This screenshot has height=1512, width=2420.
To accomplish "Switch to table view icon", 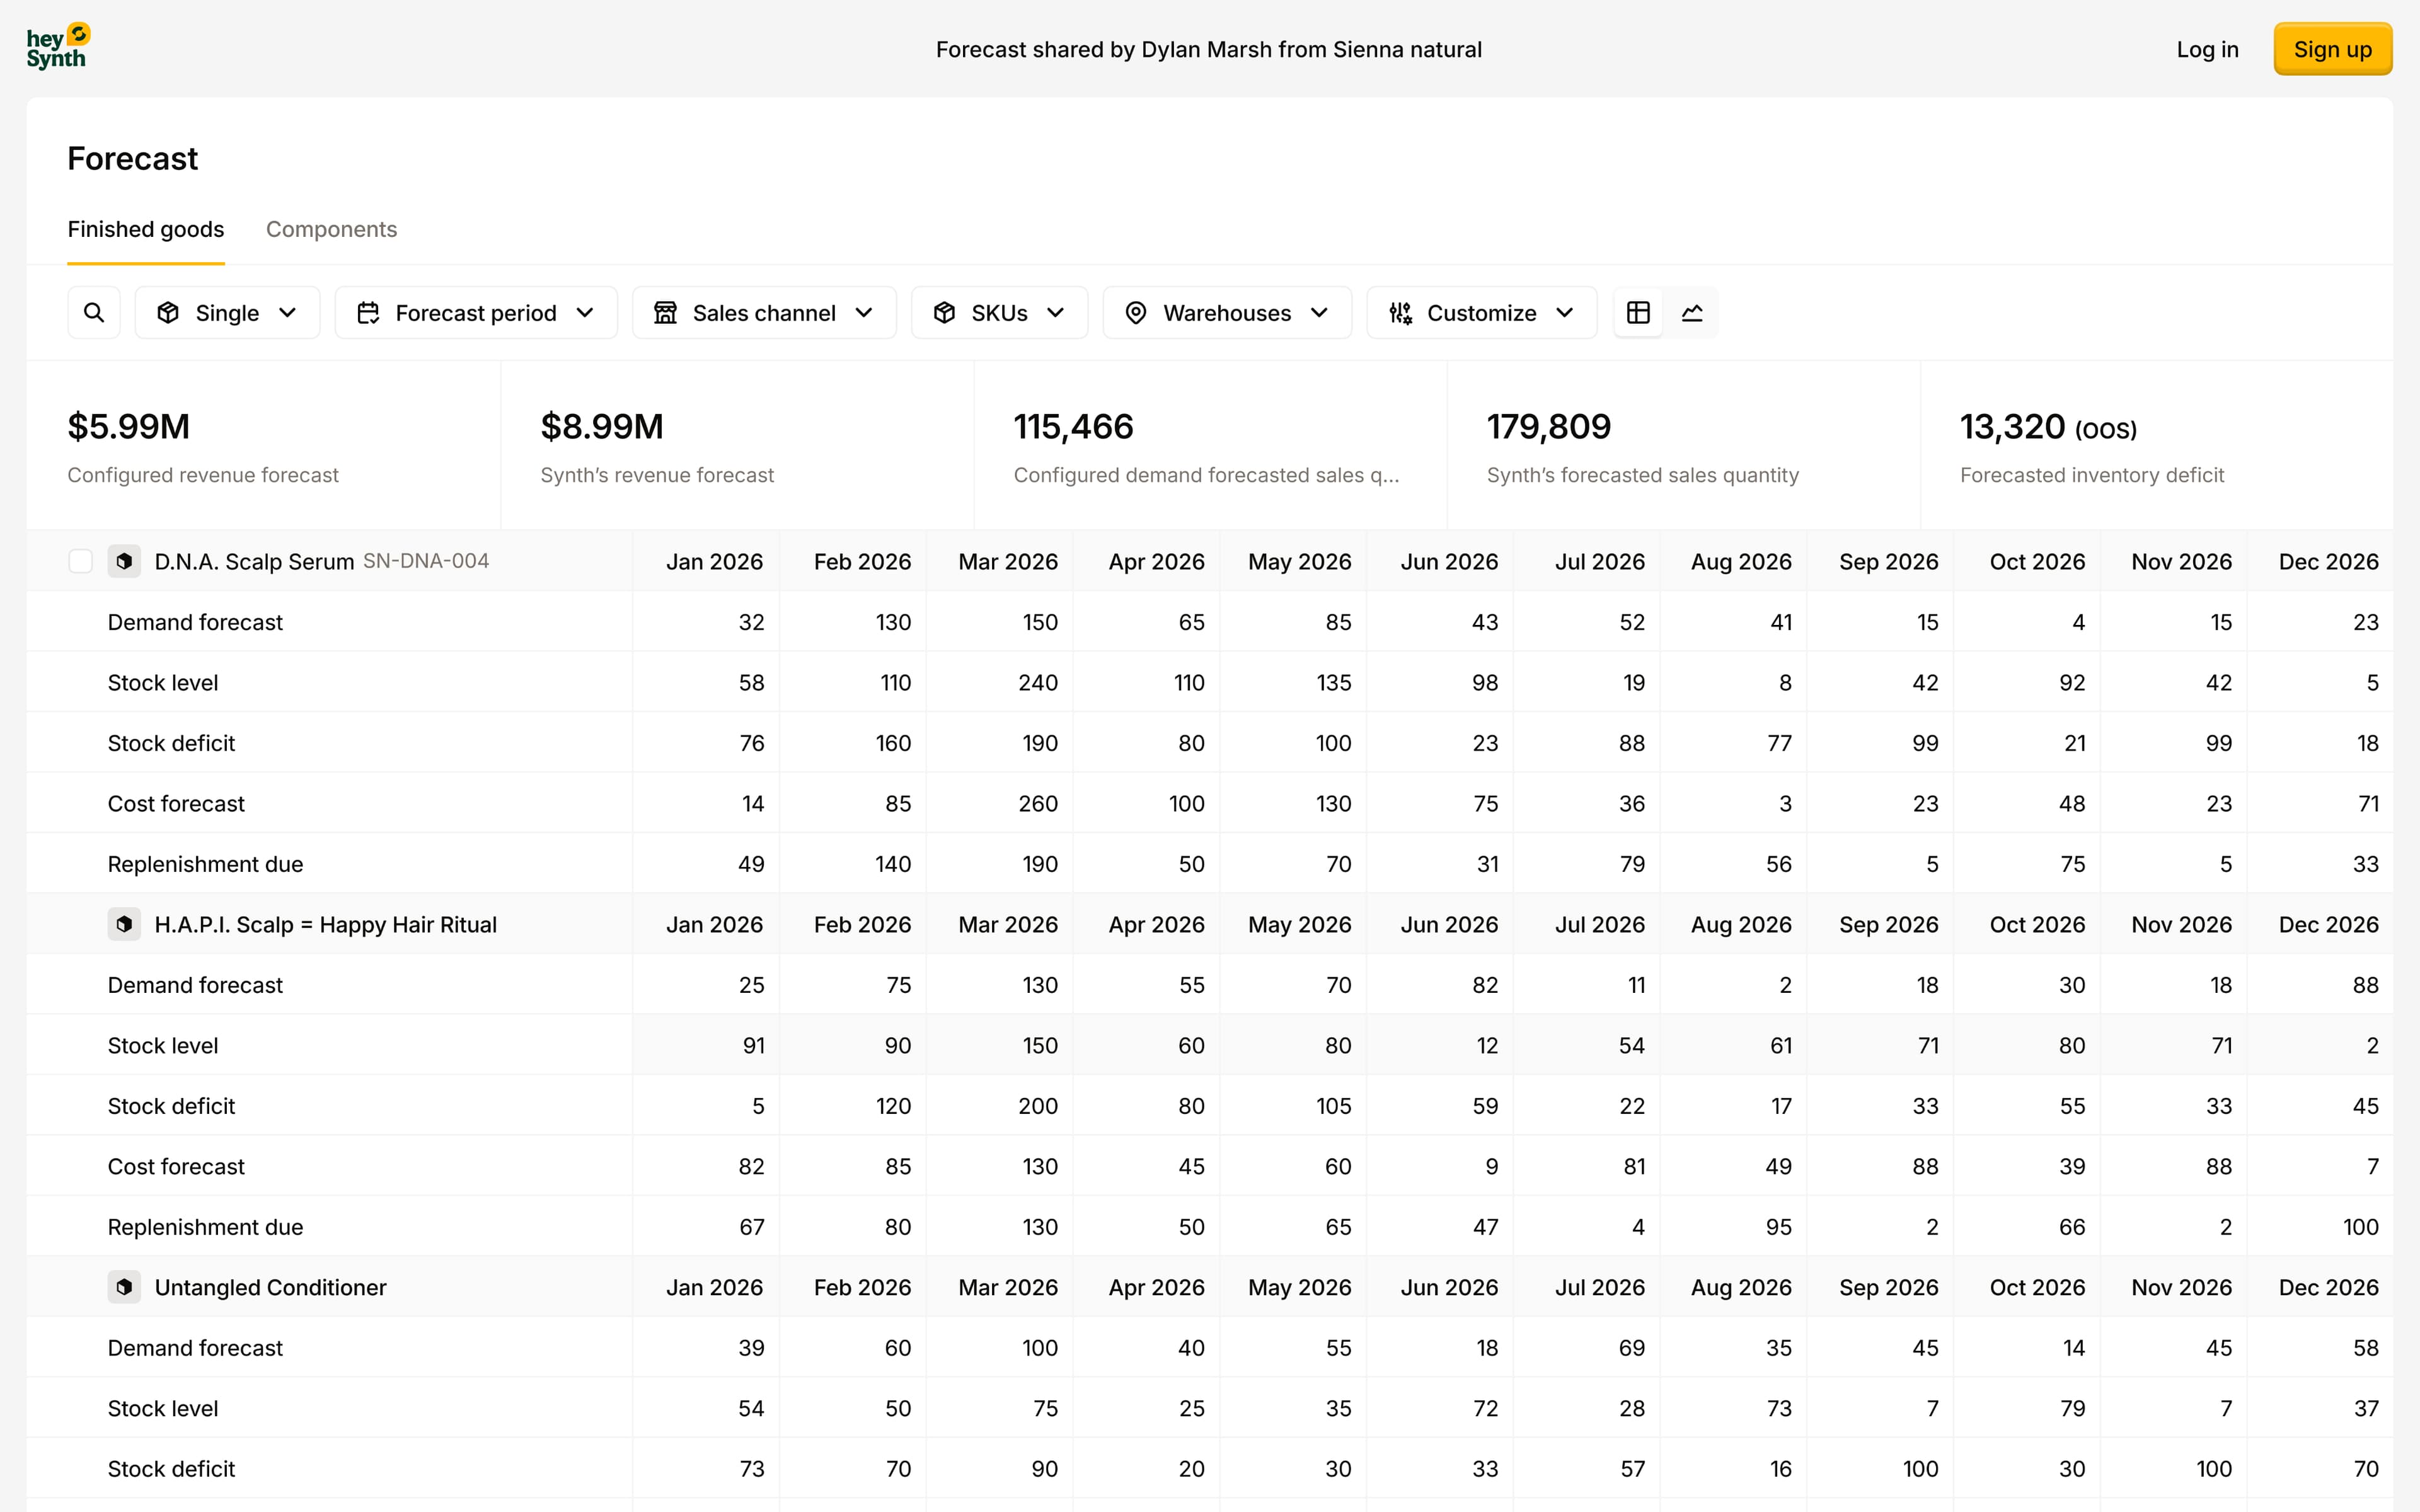I will click(1638, 313).
